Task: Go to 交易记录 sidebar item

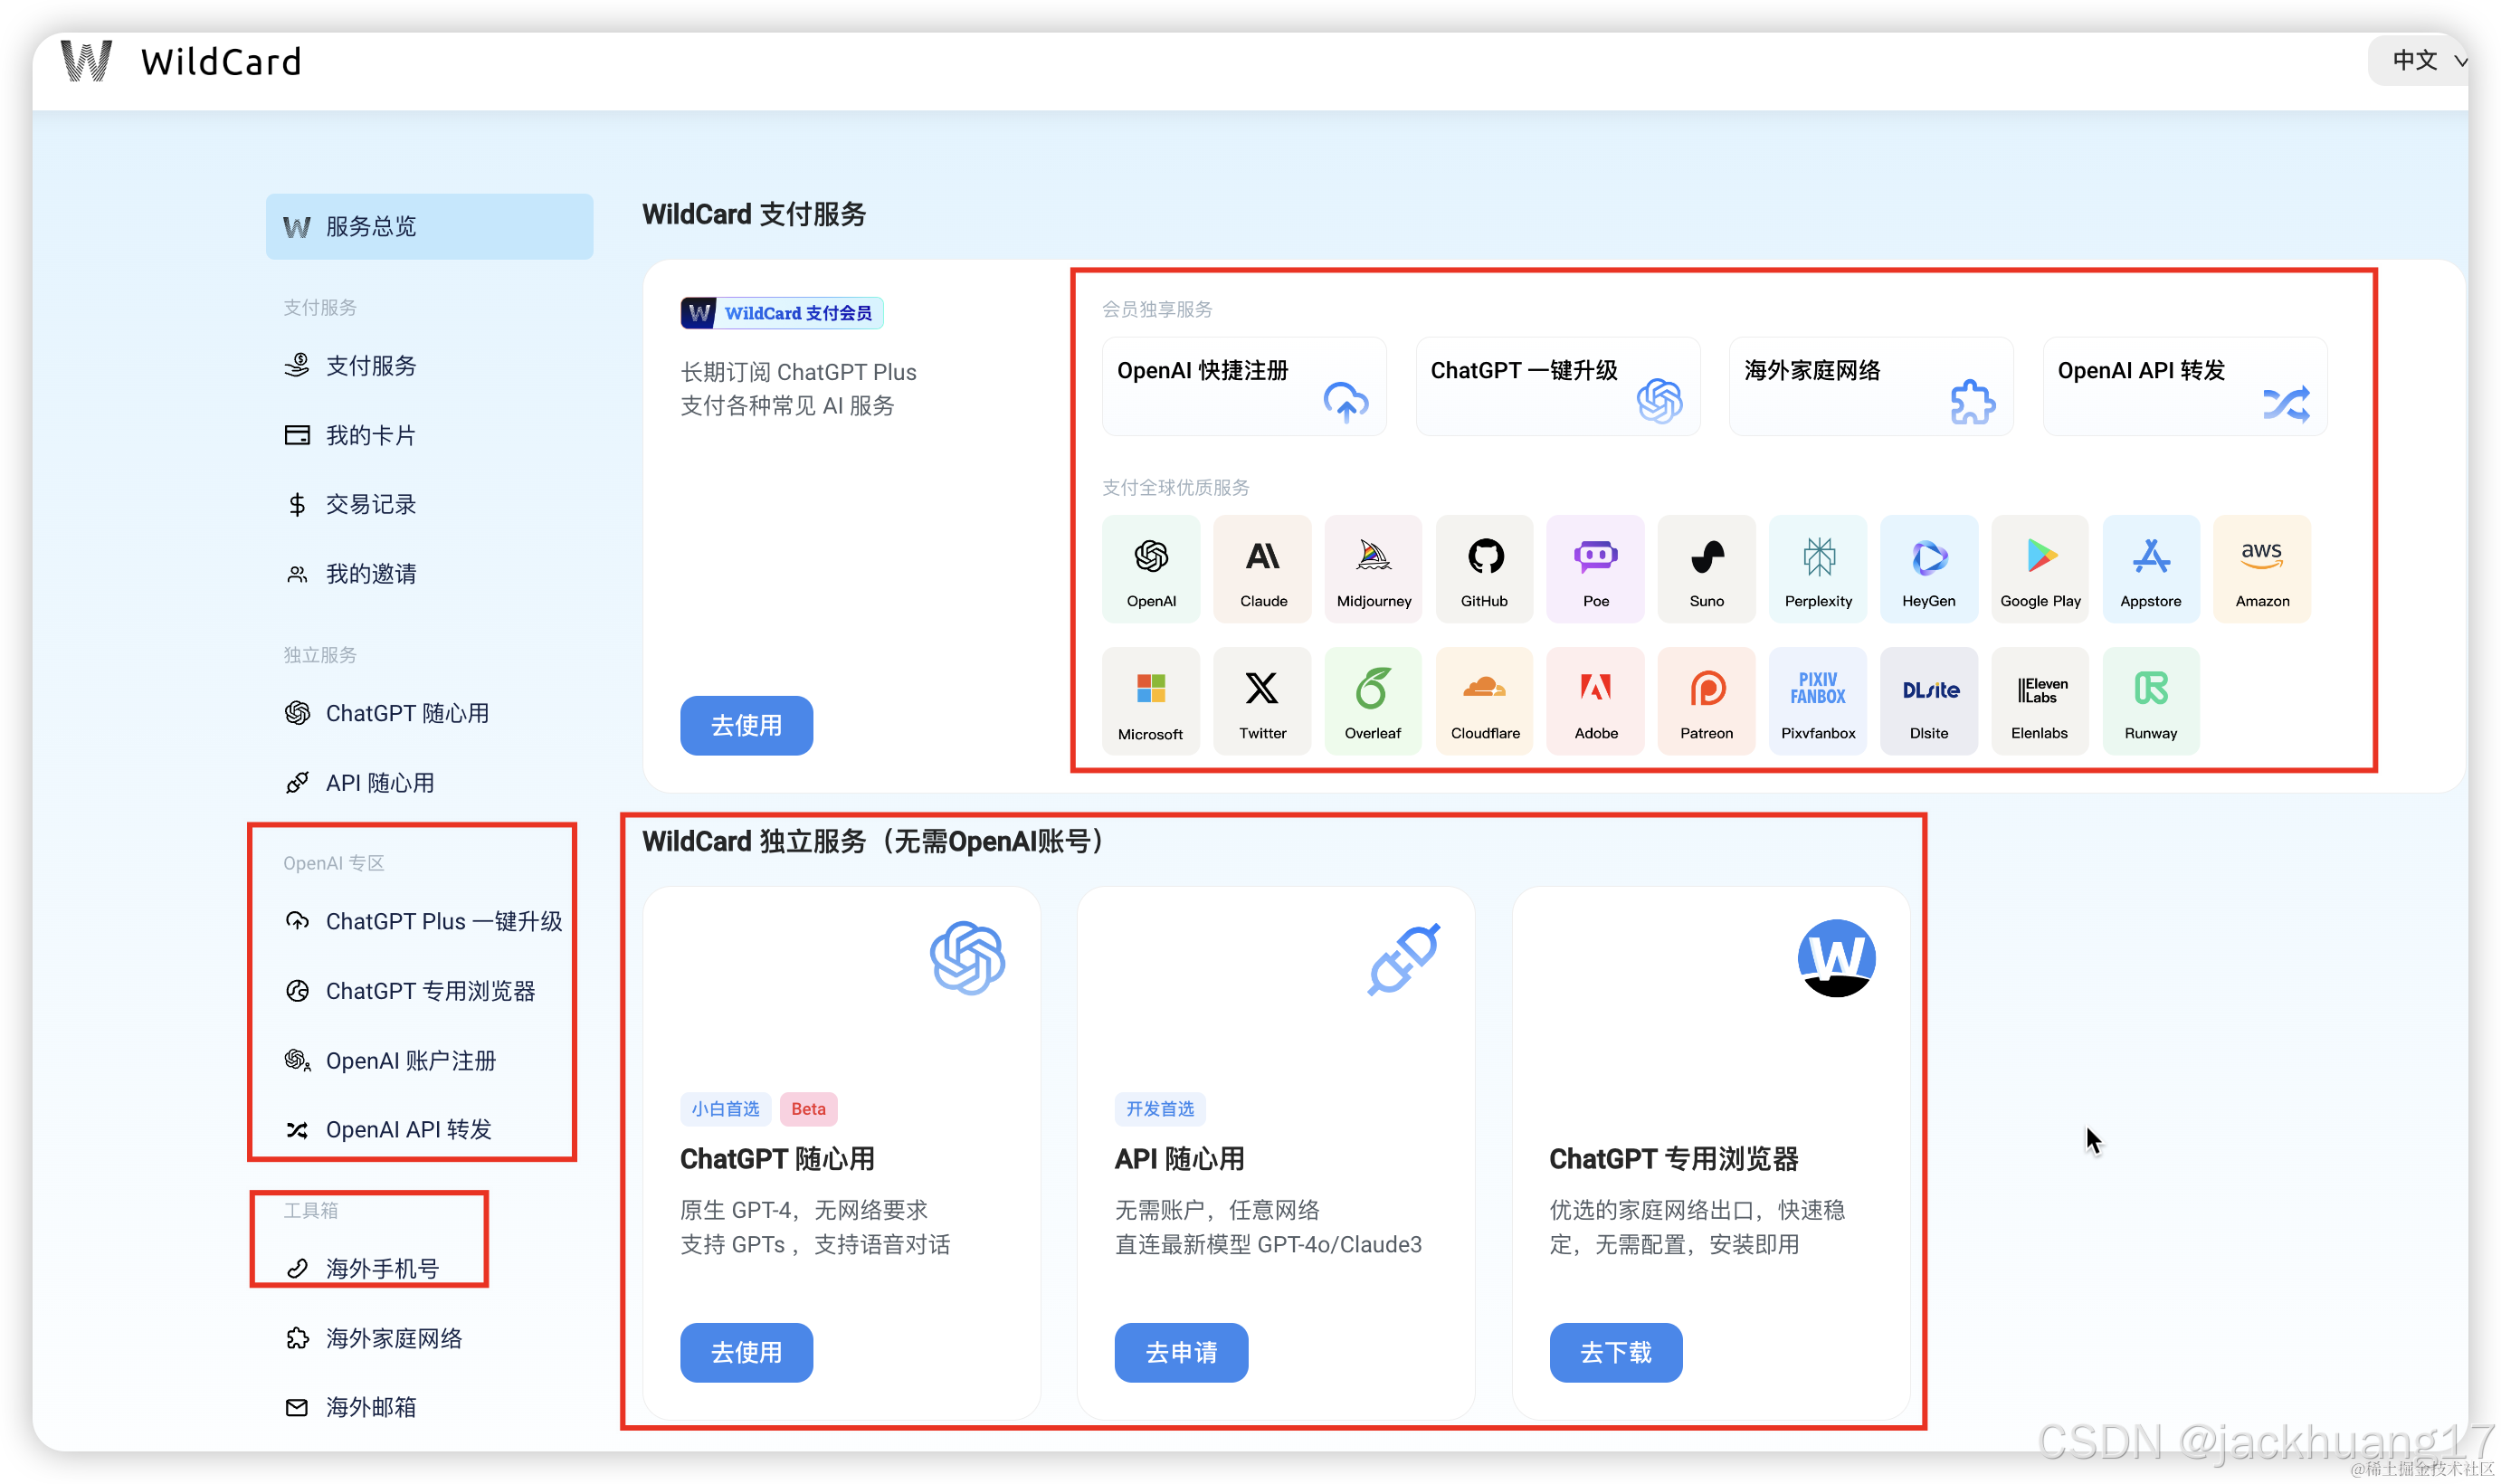Action: 370,504
